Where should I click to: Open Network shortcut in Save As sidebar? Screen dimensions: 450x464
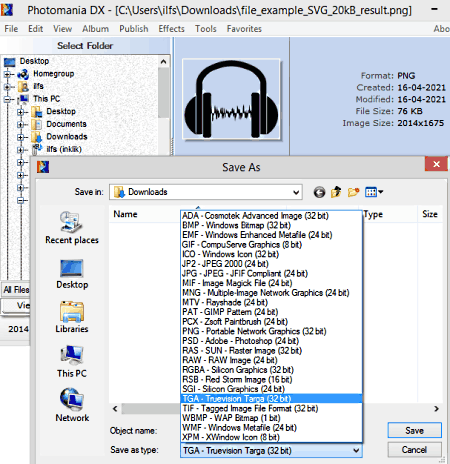[x=72, y=405]
